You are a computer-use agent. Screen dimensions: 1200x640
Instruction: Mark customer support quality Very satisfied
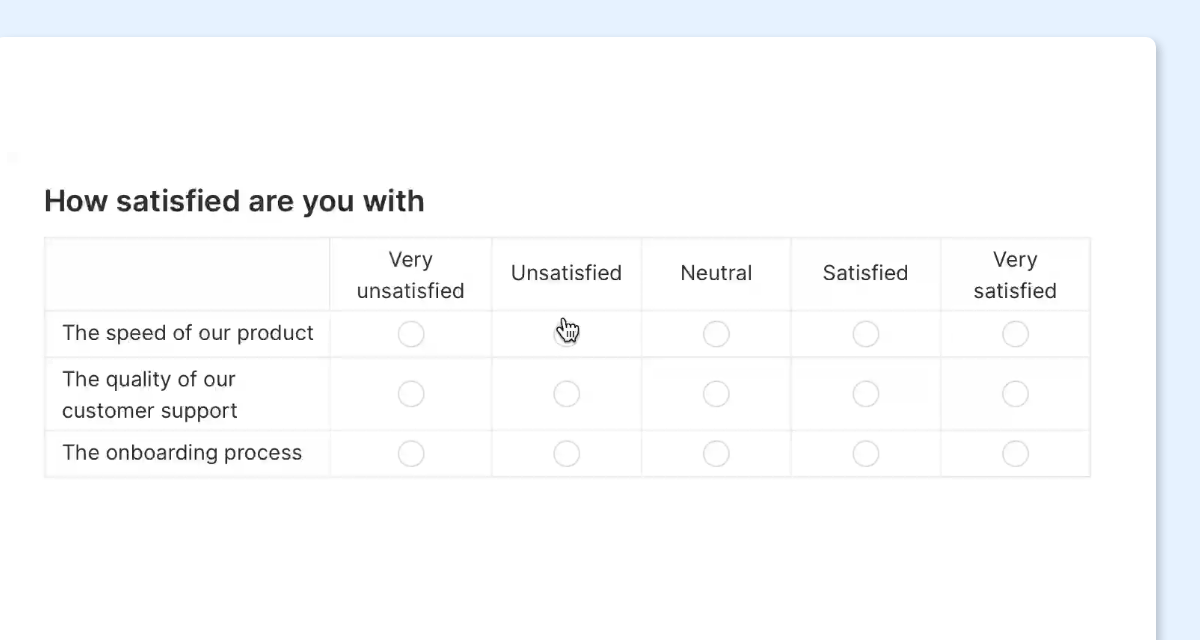(x=1015, y=394)
